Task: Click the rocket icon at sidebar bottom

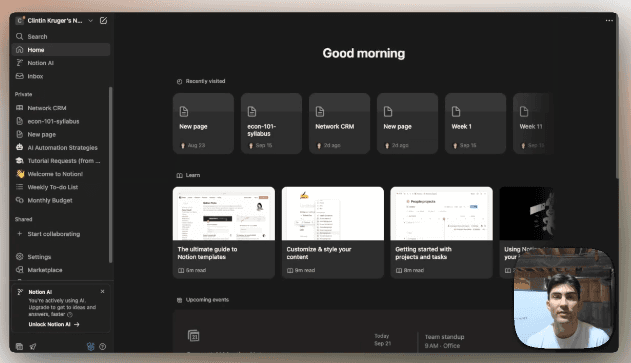Action: click(x=33, y=346)
